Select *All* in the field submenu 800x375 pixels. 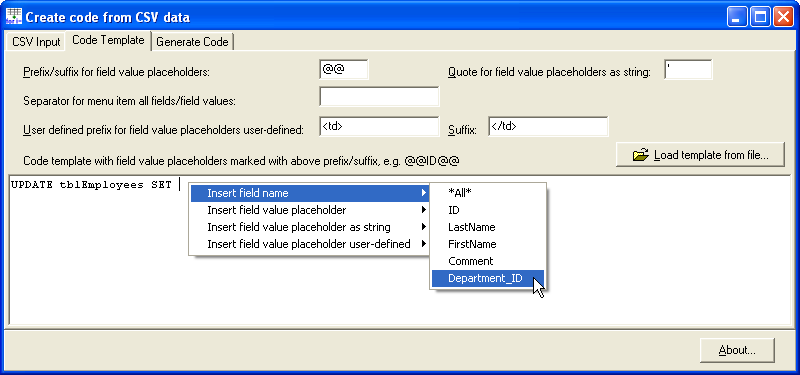point(488,193)
